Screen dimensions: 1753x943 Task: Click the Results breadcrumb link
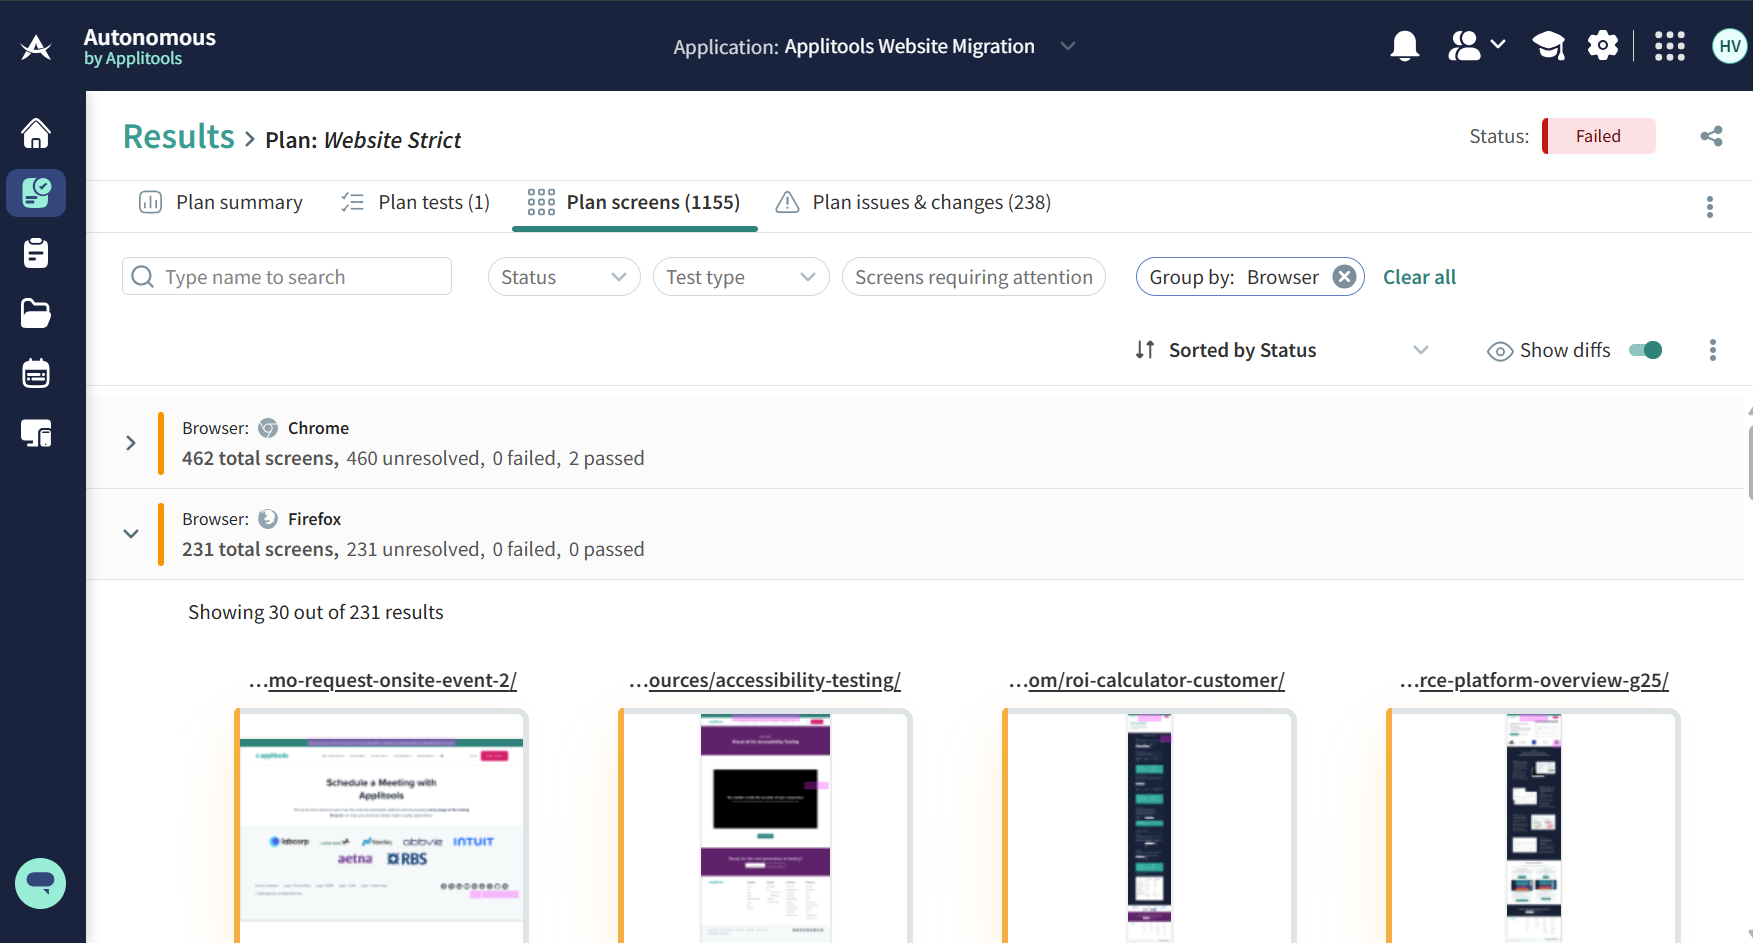(x=179, y=137)
